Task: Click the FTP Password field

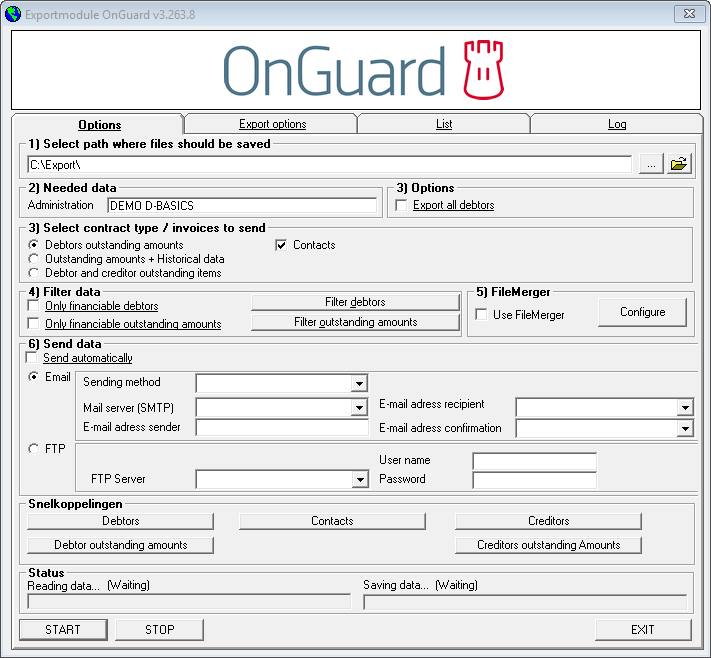Action: [535, 480]
